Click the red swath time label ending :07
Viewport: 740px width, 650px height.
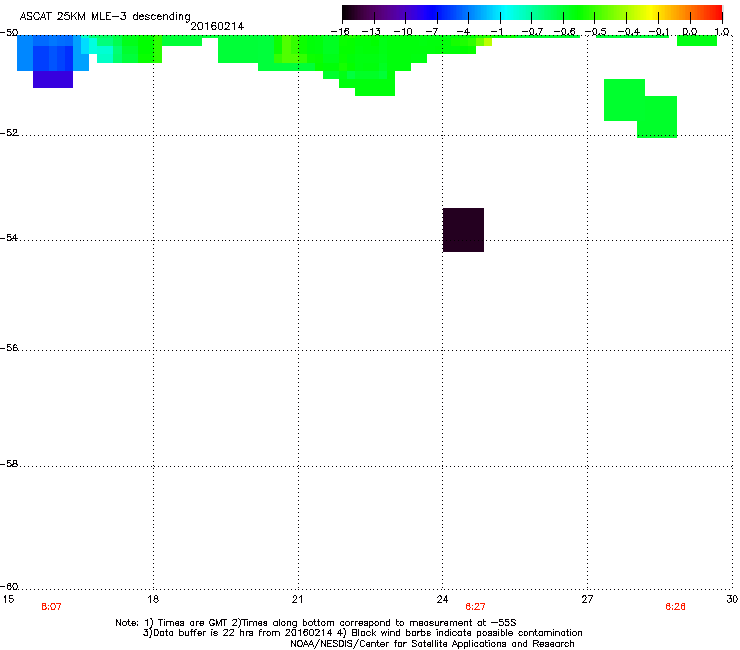51,607
